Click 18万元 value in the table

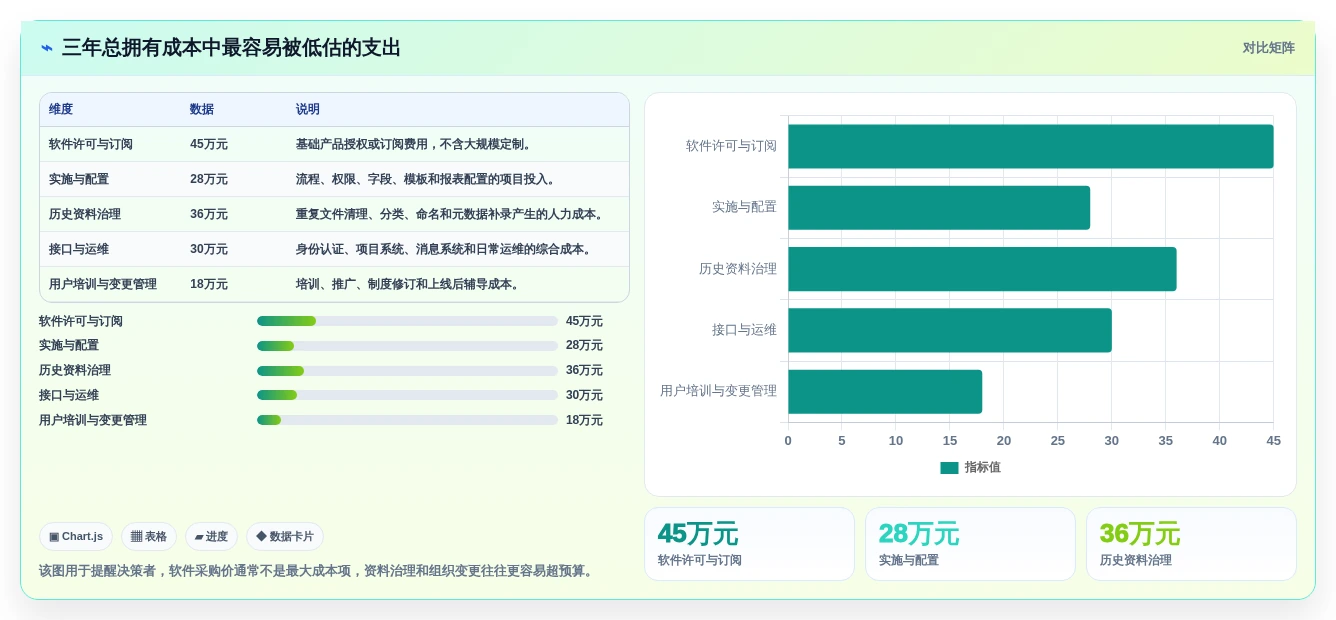tap(209, 284)
